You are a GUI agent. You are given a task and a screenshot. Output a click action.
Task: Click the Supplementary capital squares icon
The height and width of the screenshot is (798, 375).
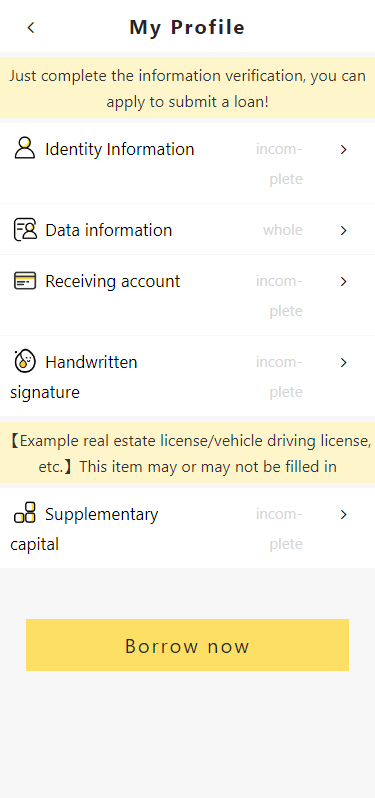click(25, 512)
